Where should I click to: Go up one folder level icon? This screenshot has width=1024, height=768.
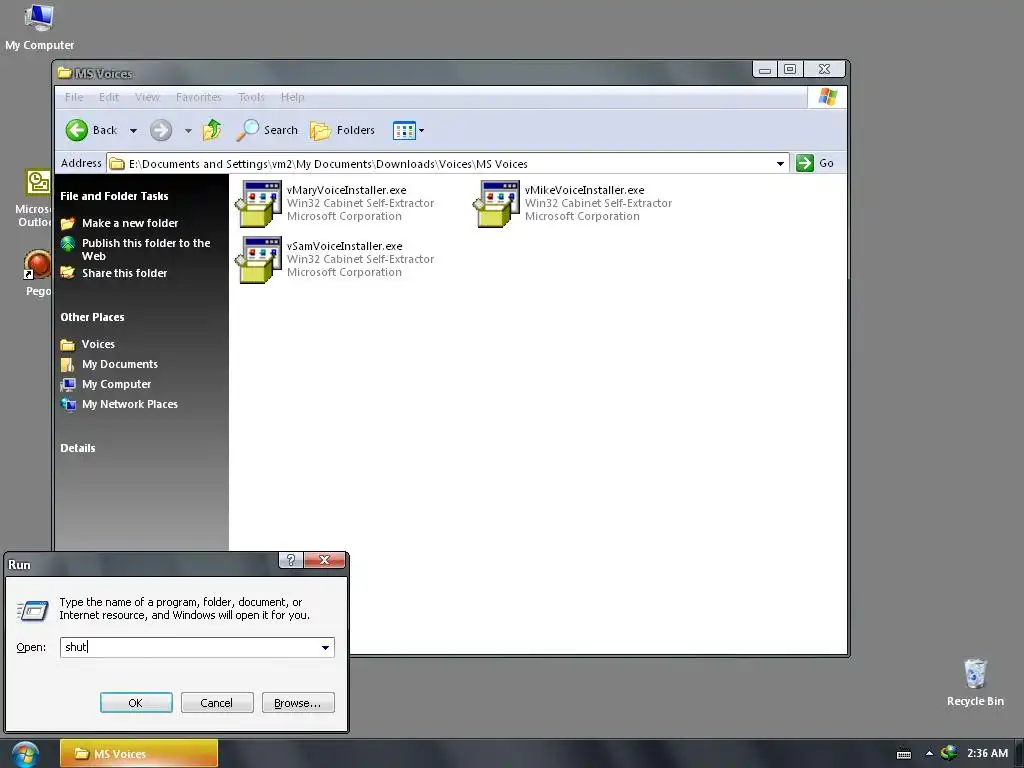tap(212, 130)
